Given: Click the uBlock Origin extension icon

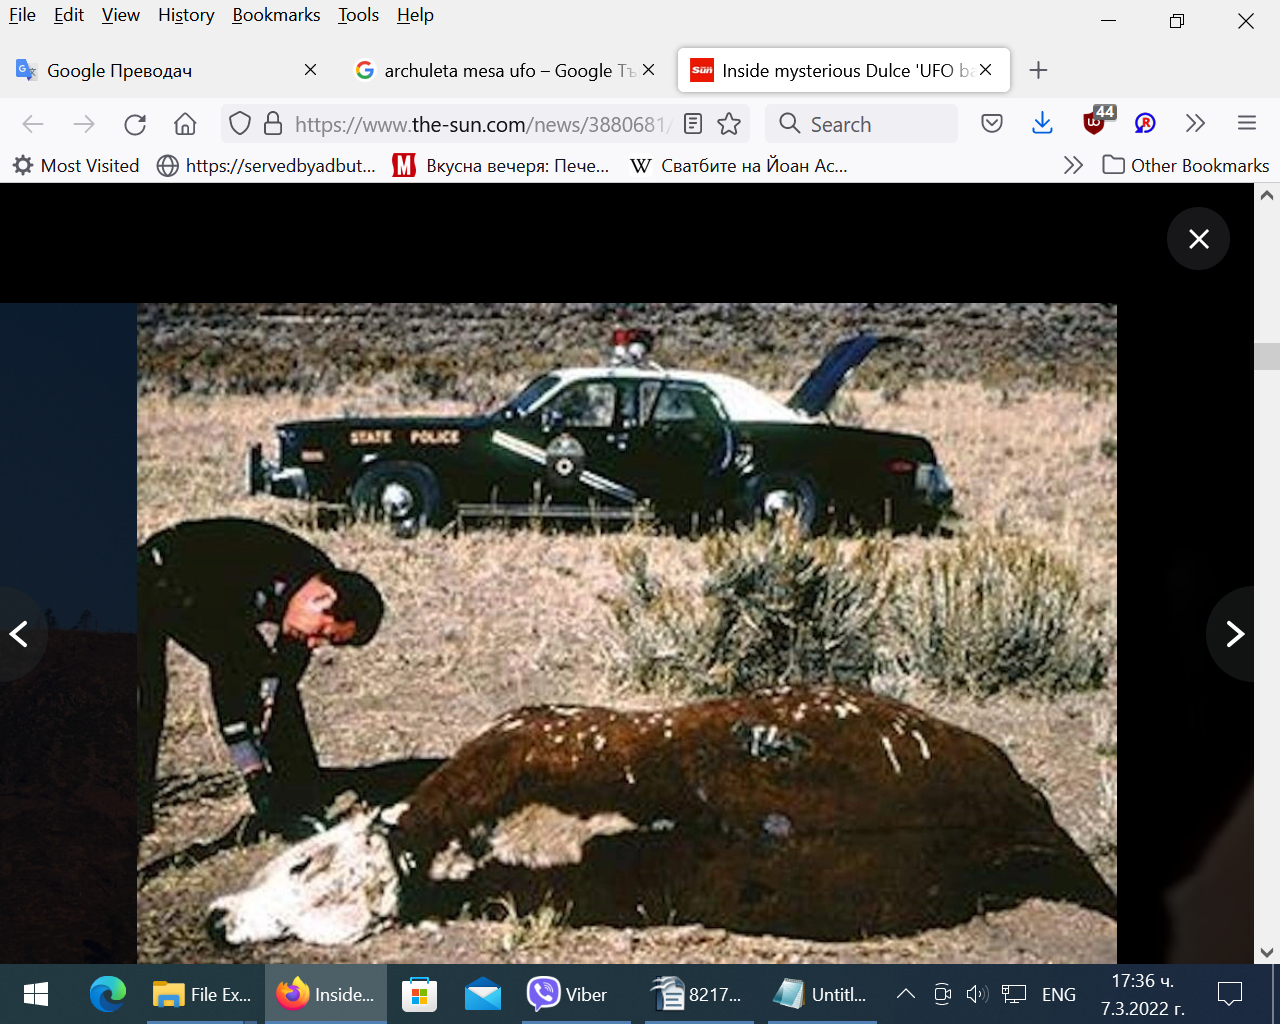Looking at the screenshot, I should 1095,123.
